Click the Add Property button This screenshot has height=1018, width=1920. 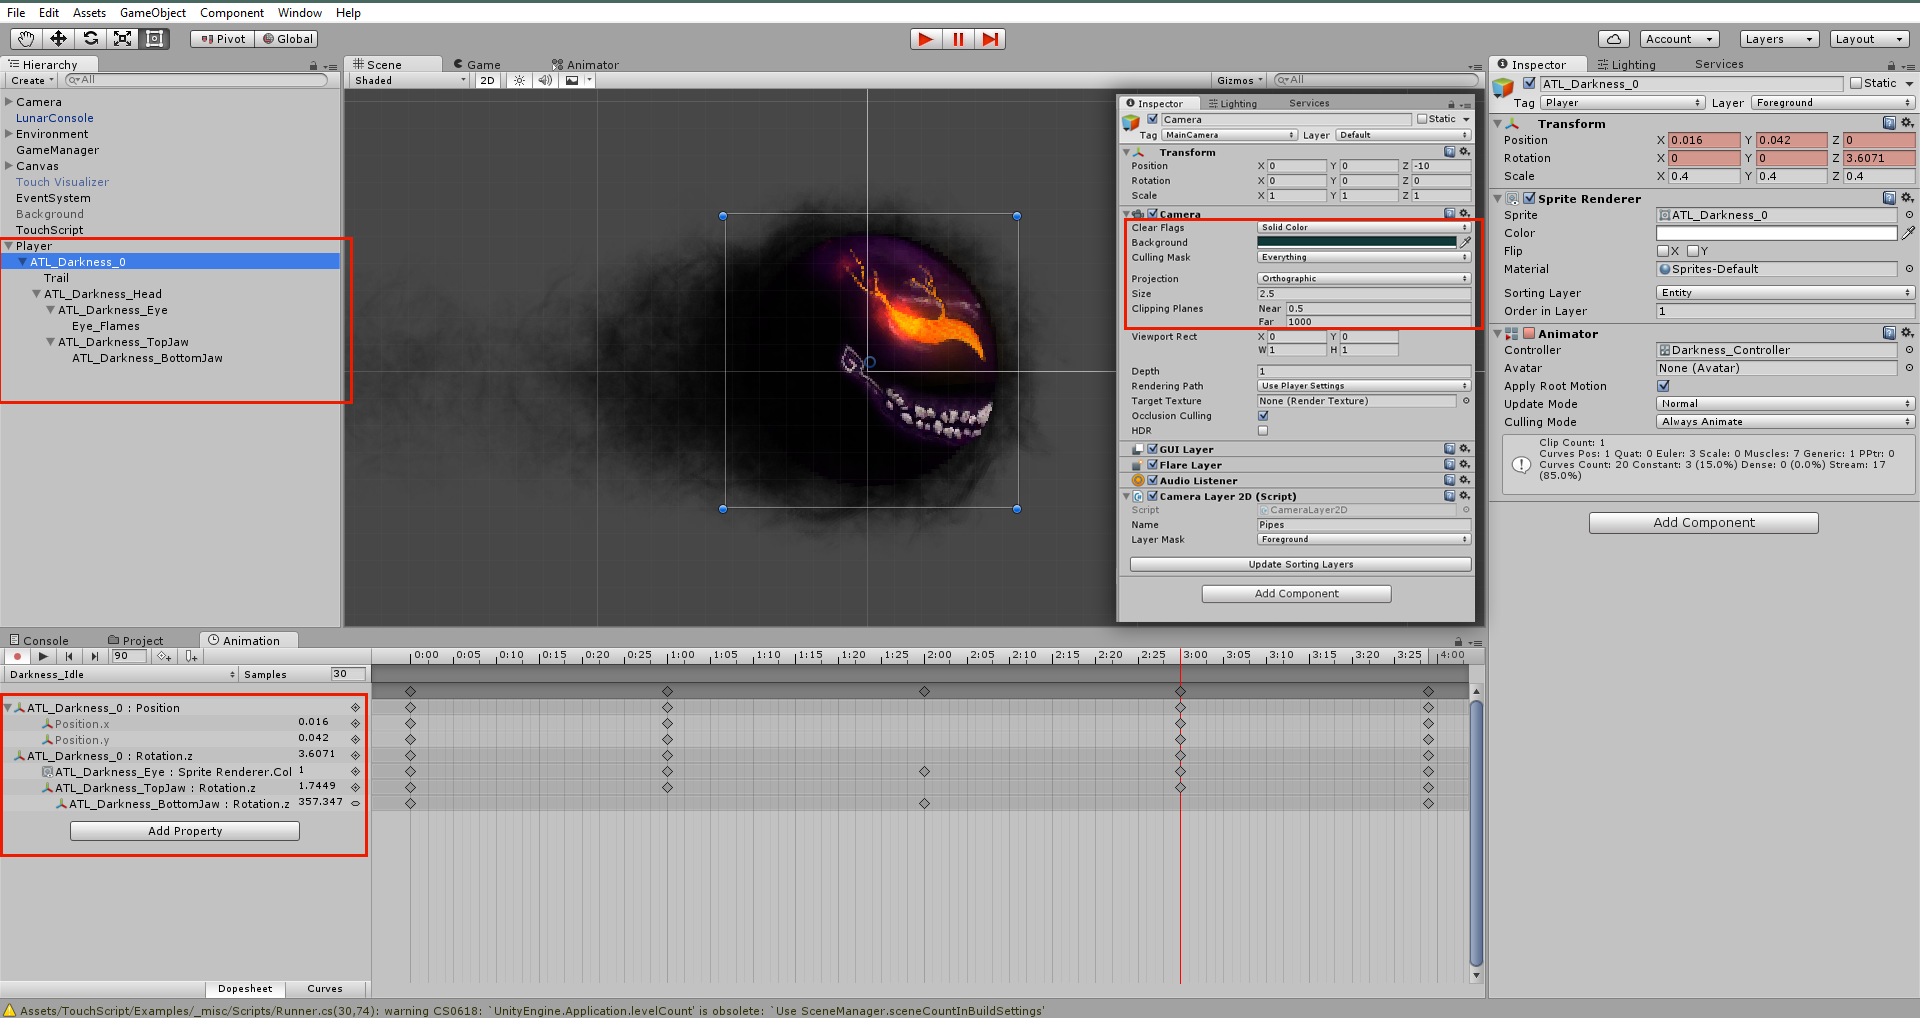(185, 831)
